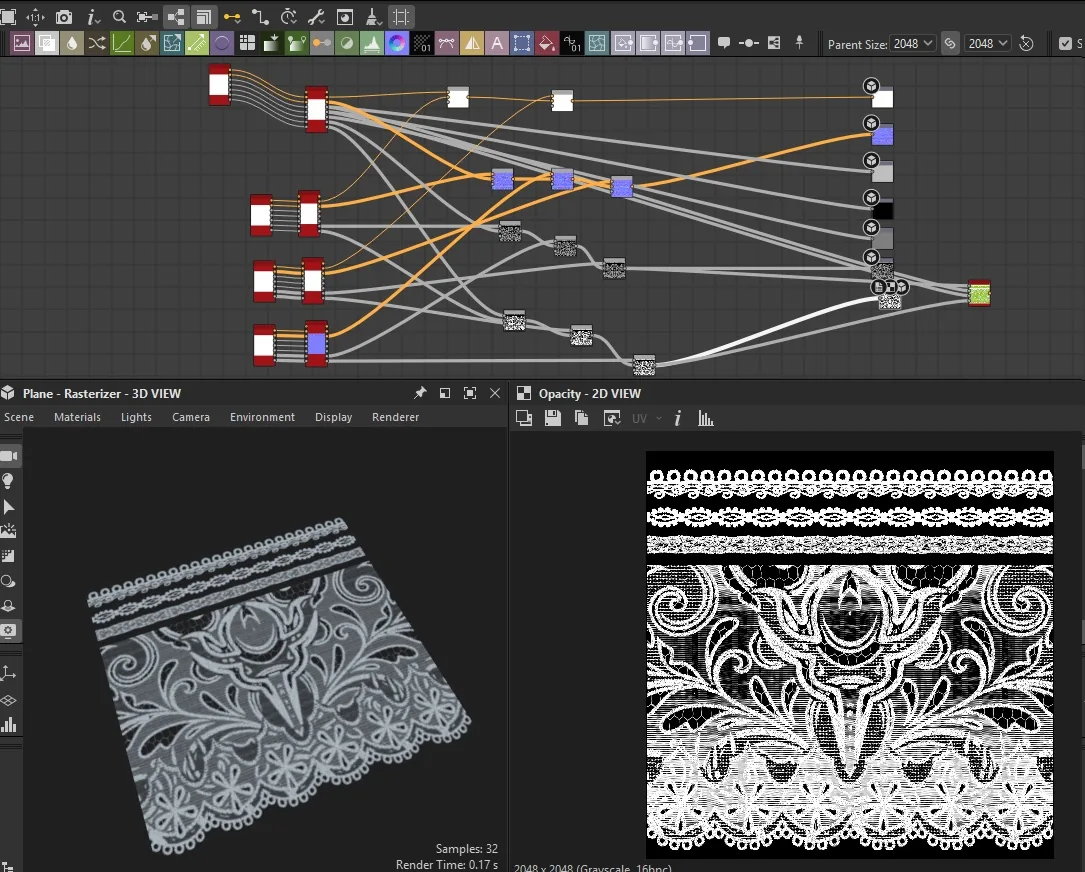Open the Environment menu in 3D View
This screenshot has height=872, width=1085.
tap(262, 417)
